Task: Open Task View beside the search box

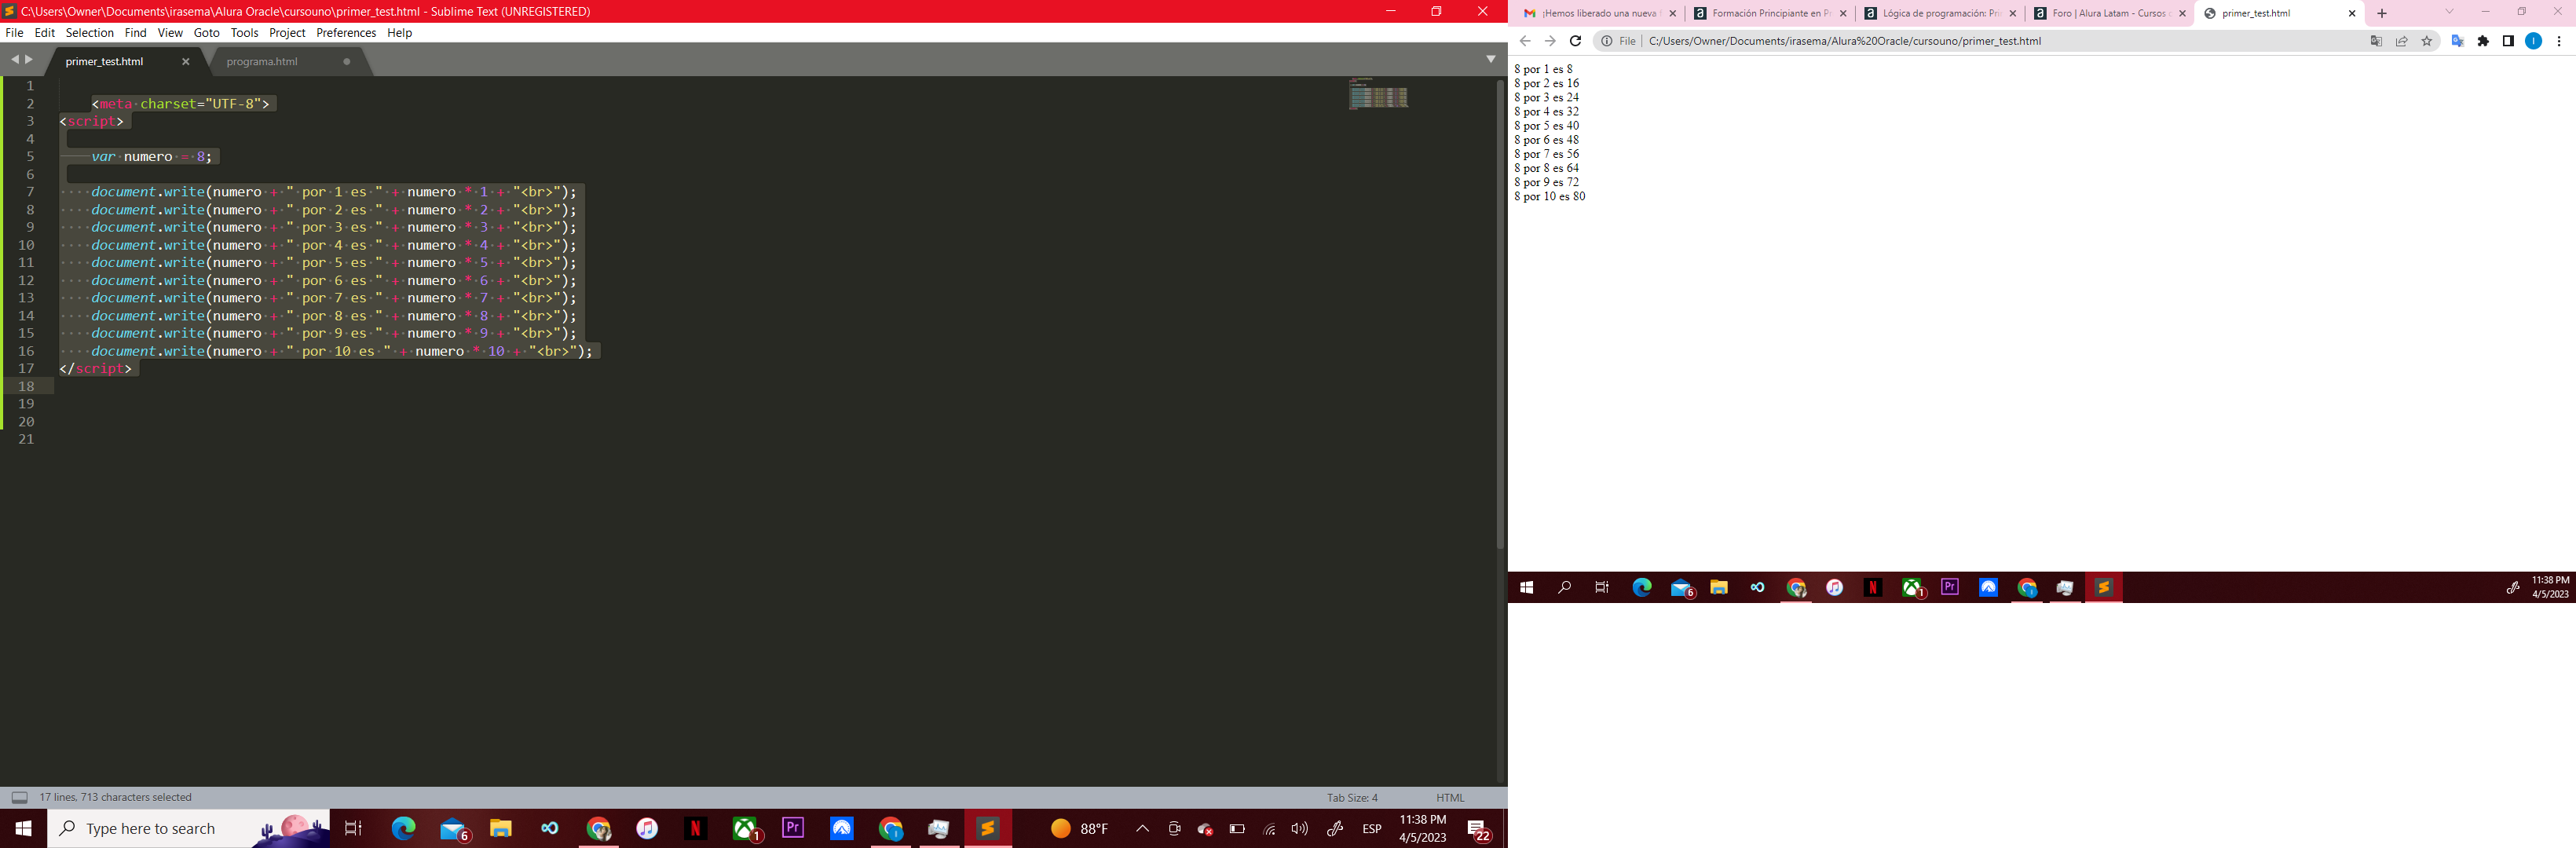Action: [353, 828]
